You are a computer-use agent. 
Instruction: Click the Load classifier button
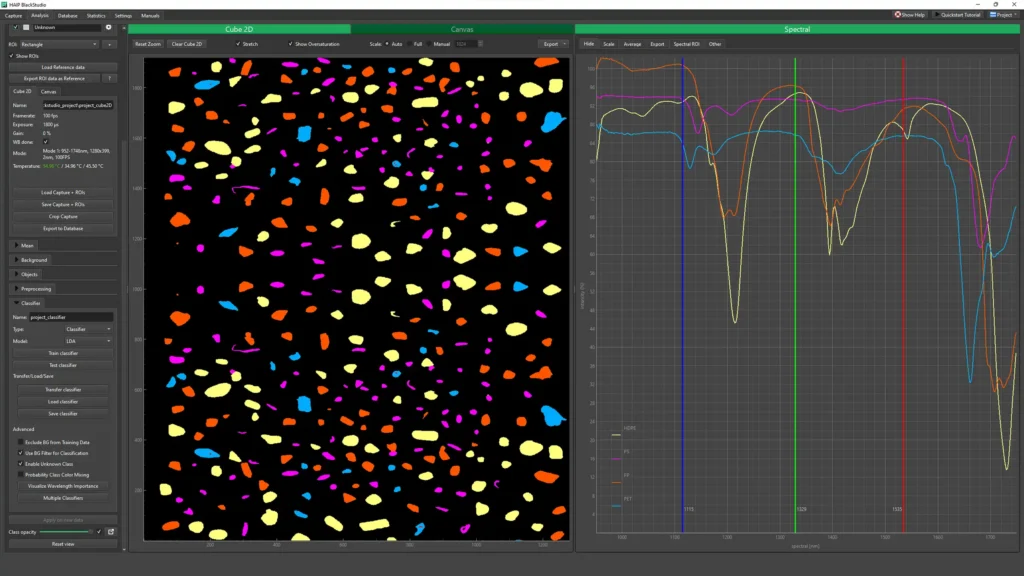point(63,402)
